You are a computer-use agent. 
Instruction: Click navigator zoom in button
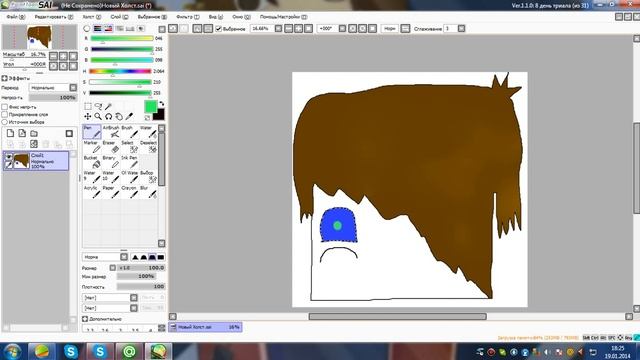(x=63, y=56)
